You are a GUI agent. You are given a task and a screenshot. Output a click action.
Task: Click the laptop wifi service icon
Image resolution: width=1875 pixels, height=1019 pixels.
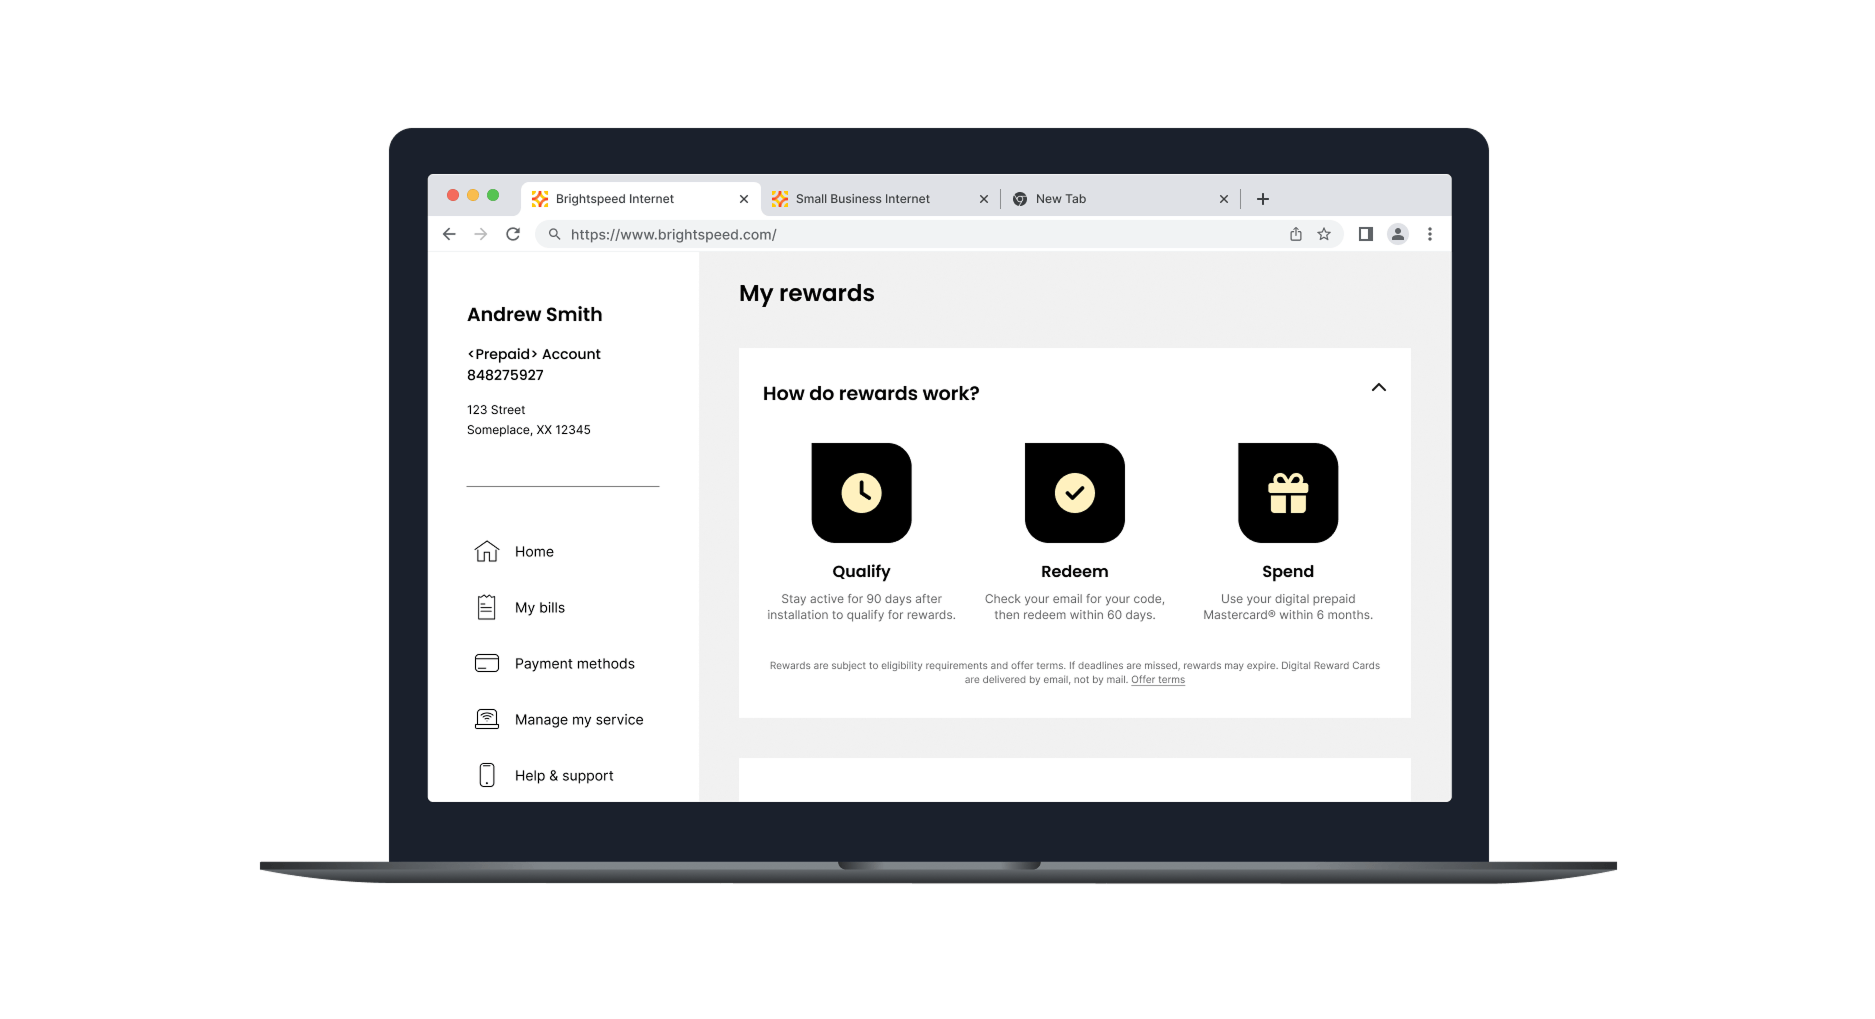(487, 720)
